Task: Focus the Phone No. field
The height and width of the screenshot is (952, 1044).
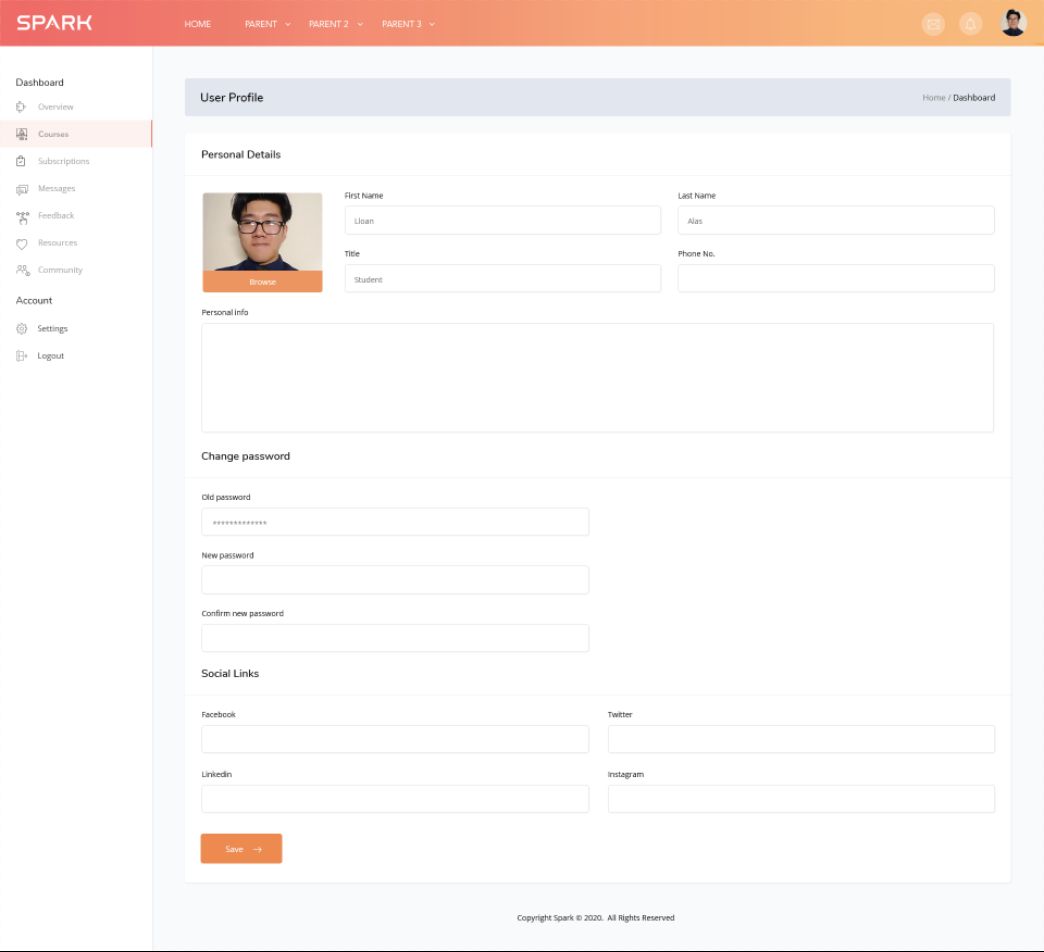Action: pyautogui.click(x=836, y=278)
